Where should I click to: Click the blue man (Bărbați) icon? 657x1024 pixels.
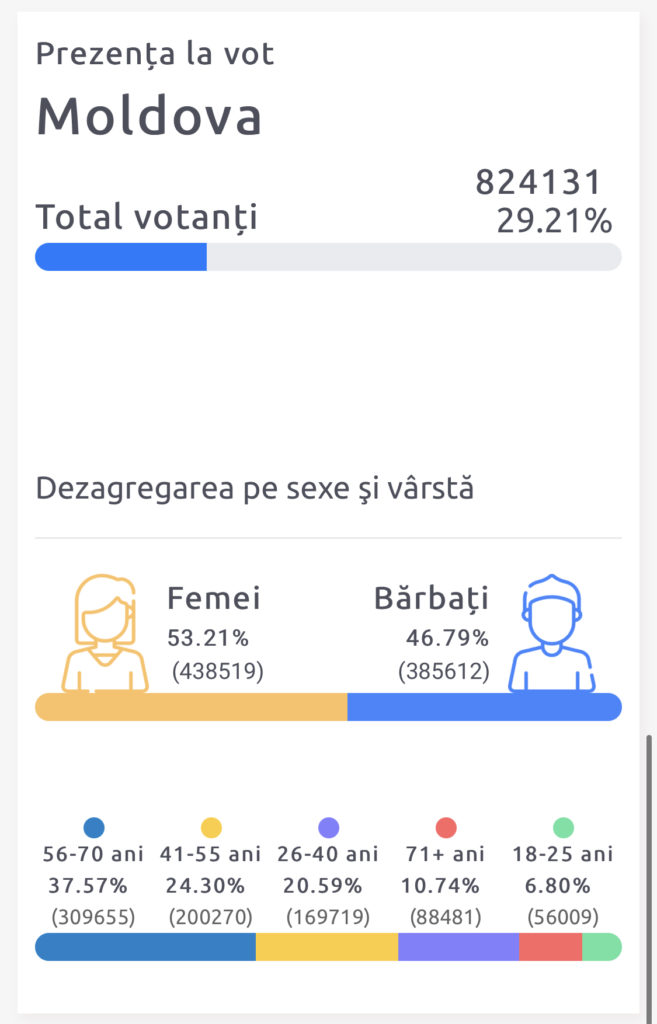(551, 633)
